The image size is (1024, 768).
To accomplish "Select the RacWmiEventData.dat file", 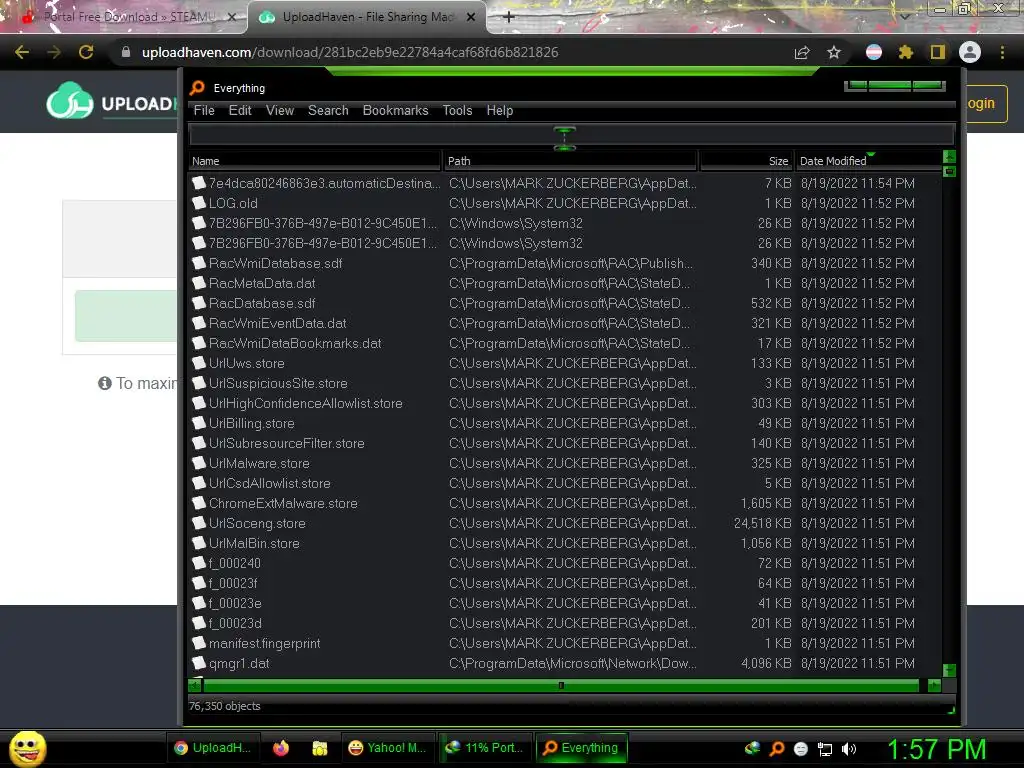I will tap(278, 323).
